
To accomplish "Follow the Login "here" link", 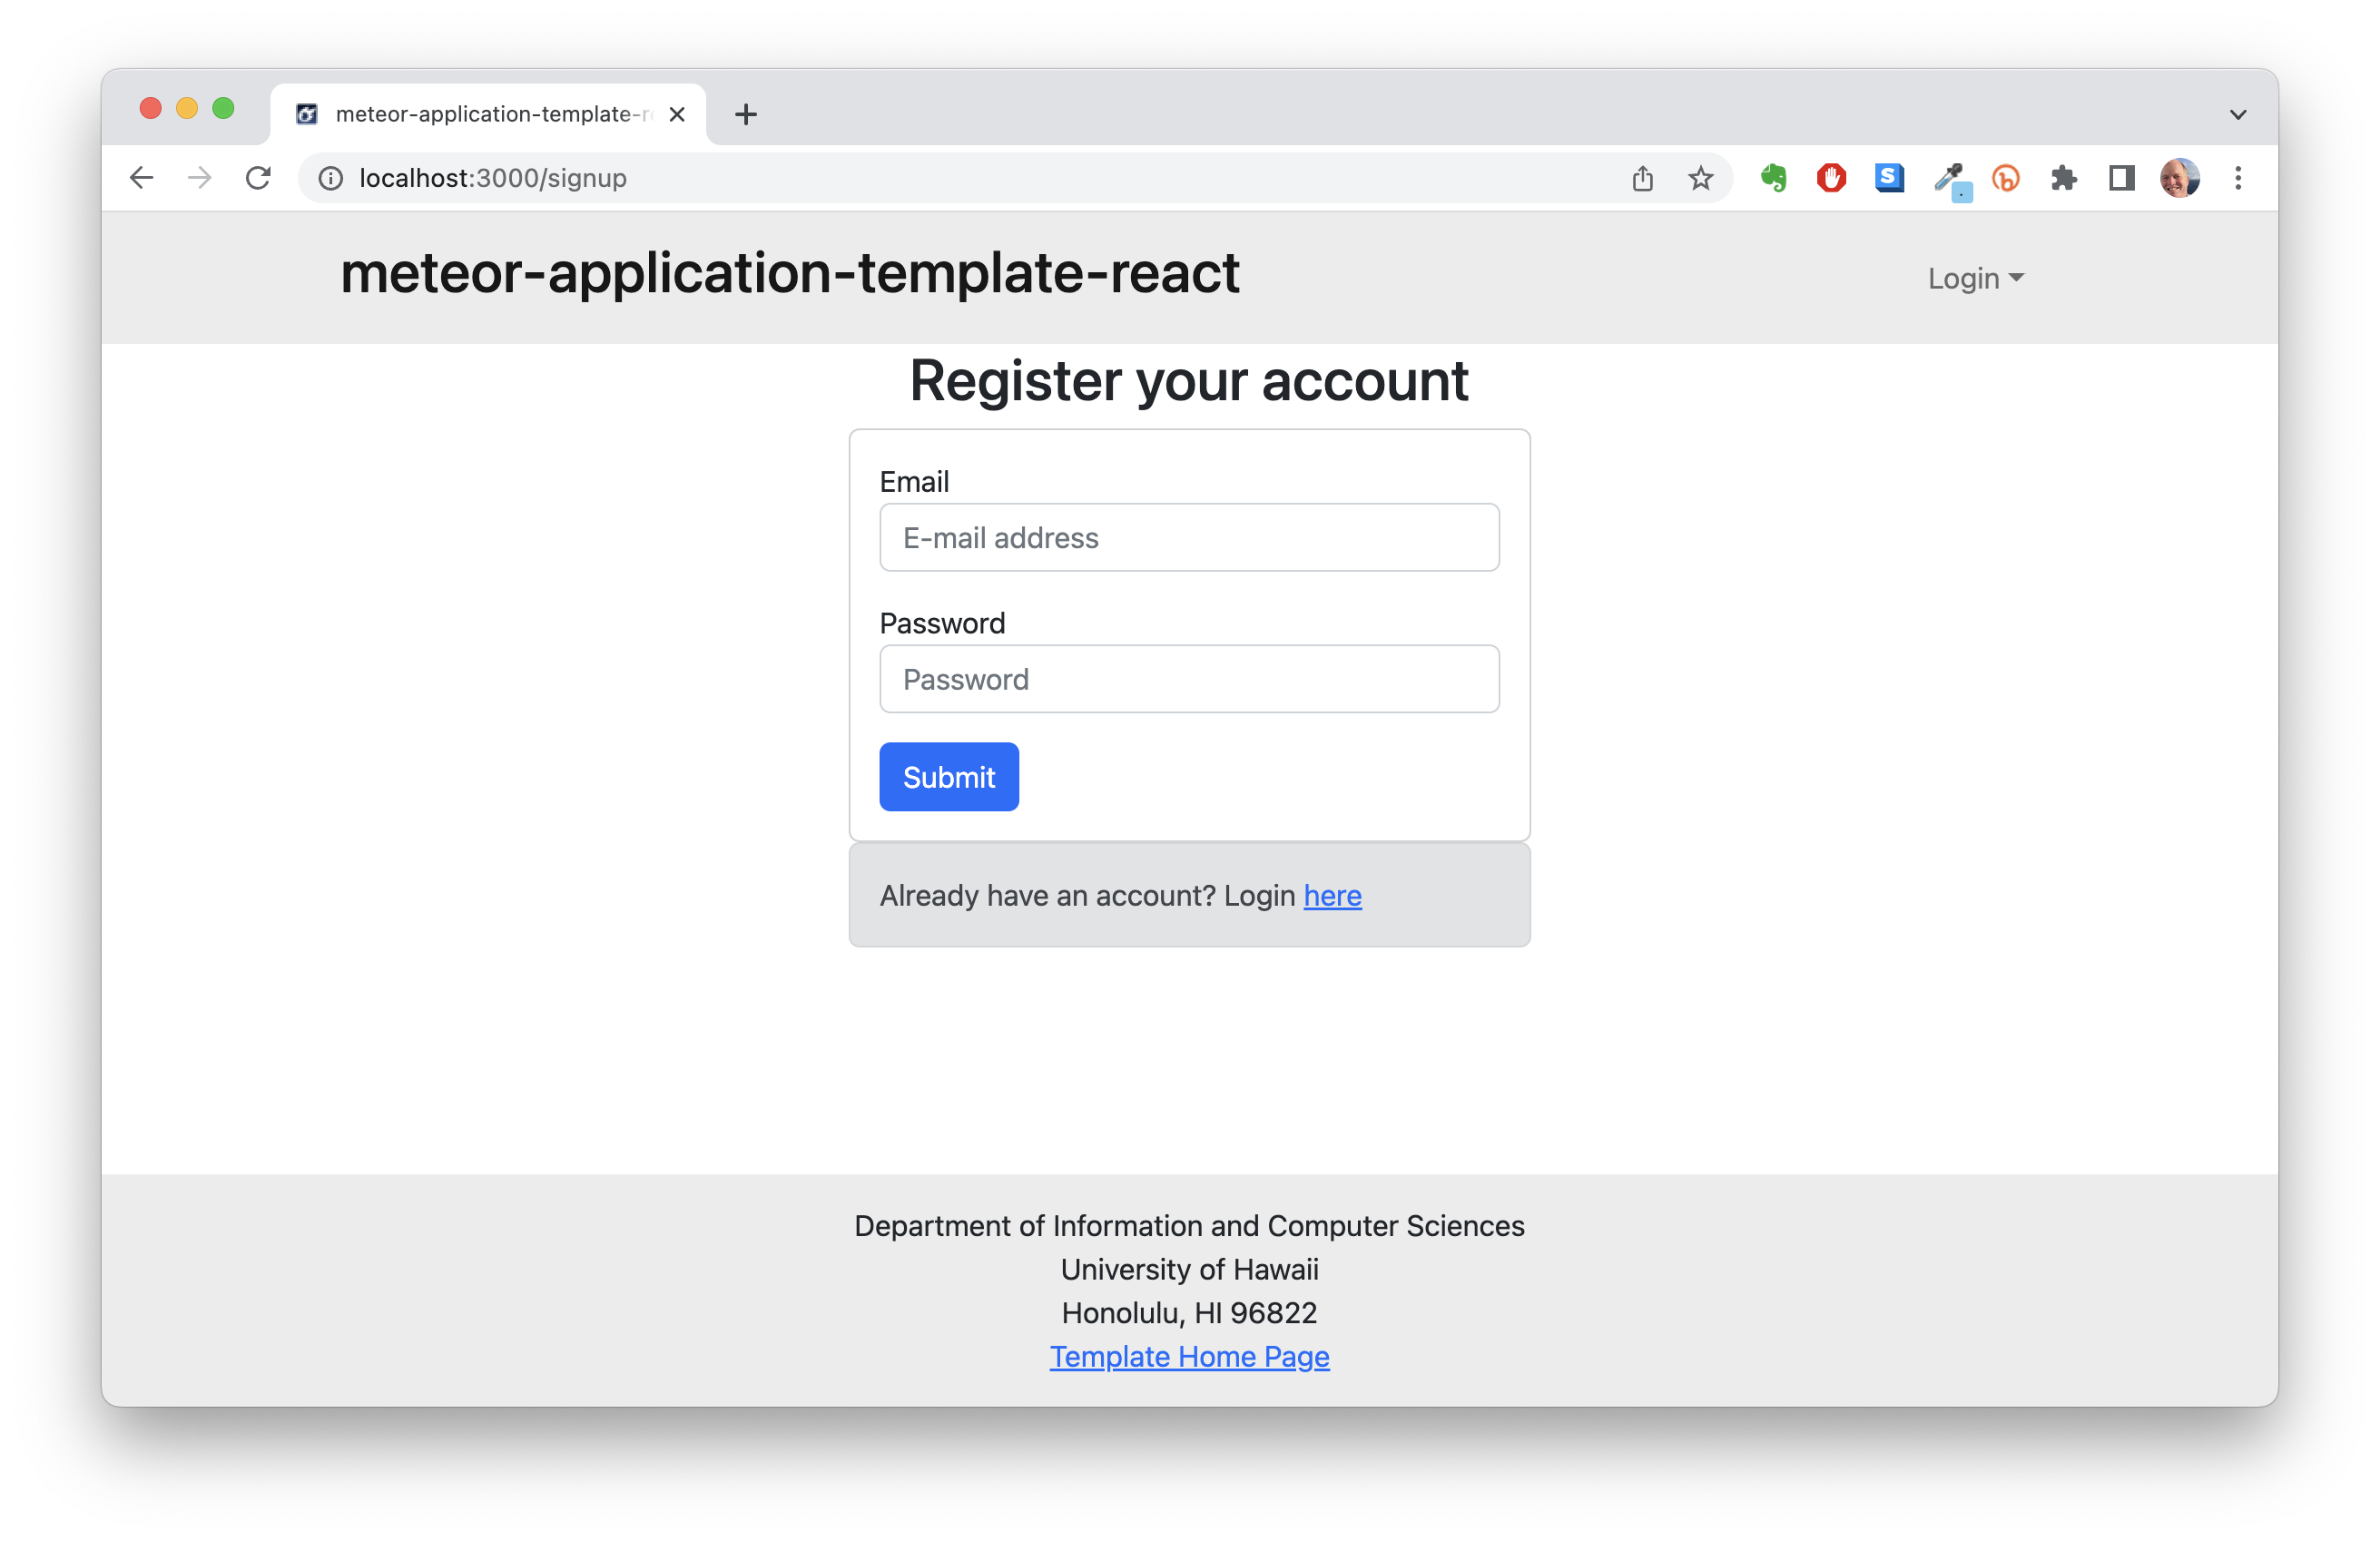I will click(1332, 895).
